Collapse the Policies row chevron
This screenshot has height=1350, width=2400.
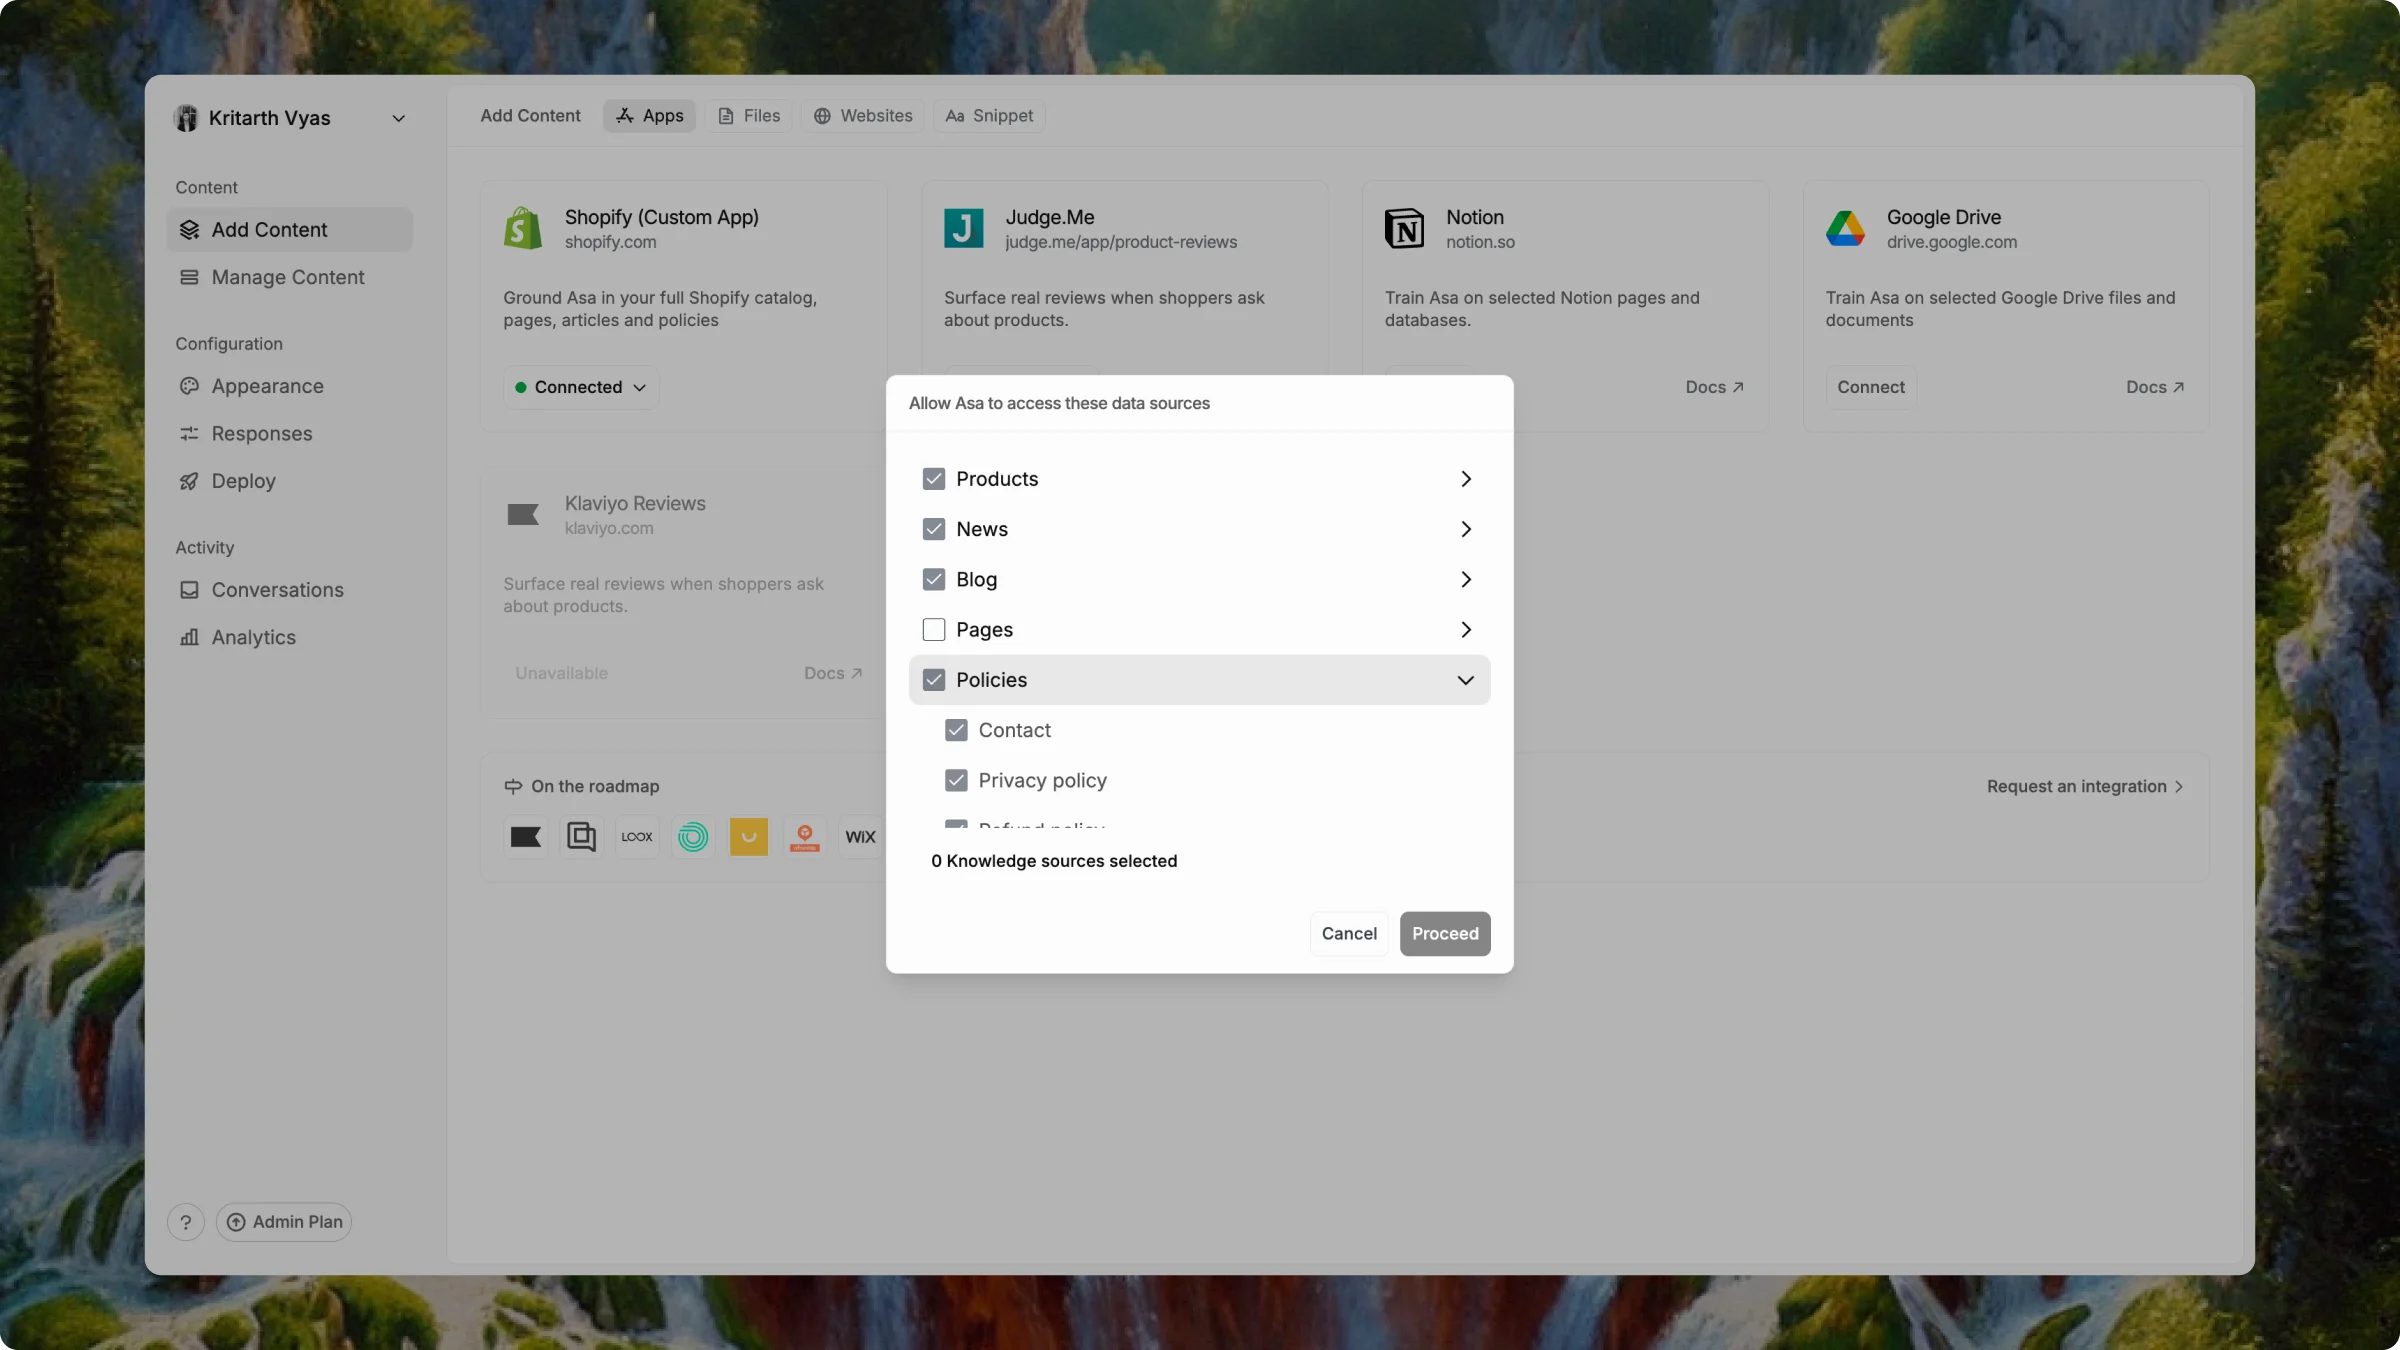point(1466,680)
